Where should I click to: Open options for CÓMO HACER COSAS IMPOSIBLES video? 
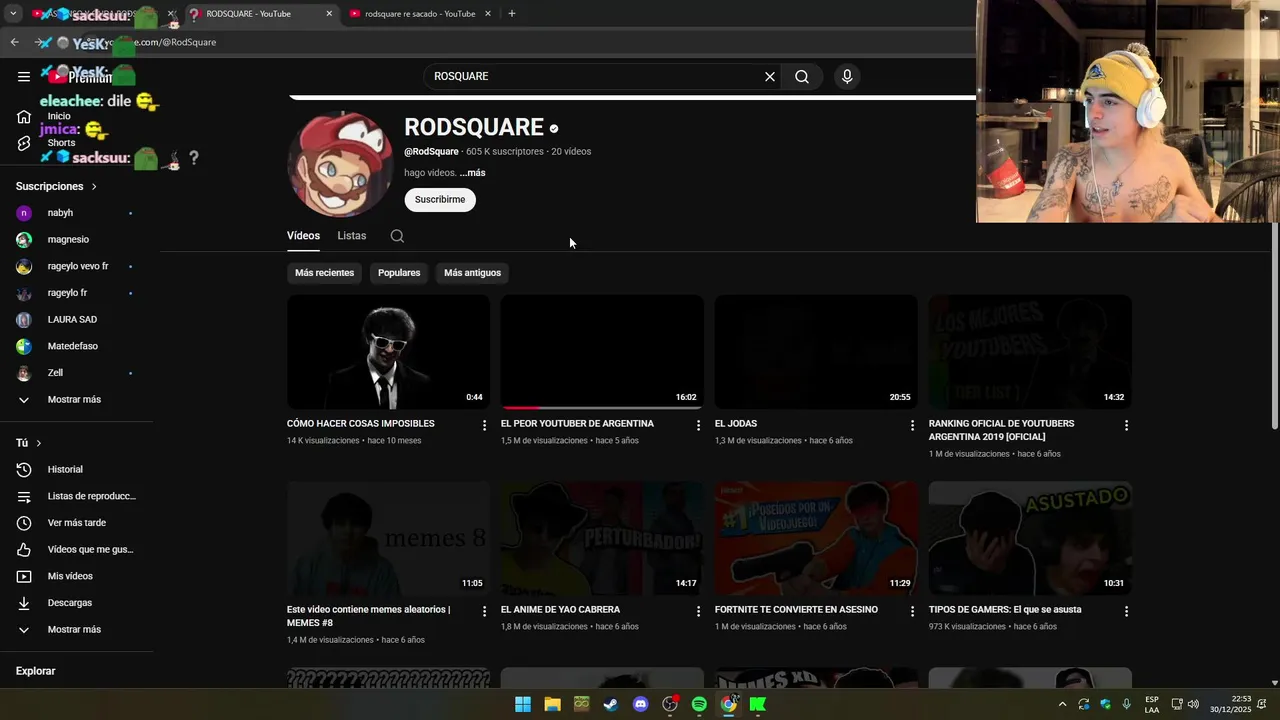(x=484, y=425)
